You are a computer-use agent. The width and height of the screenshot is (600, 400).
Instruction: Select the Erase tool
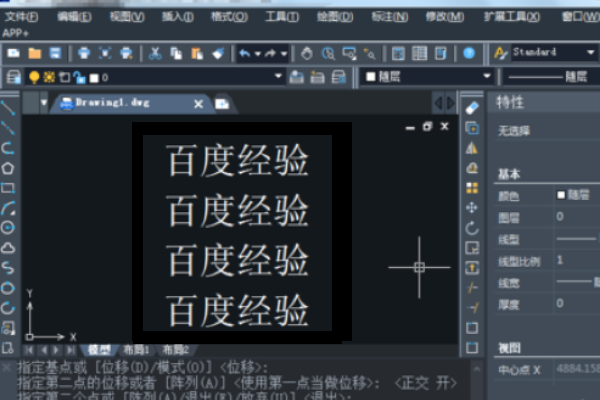pos(472,108)
